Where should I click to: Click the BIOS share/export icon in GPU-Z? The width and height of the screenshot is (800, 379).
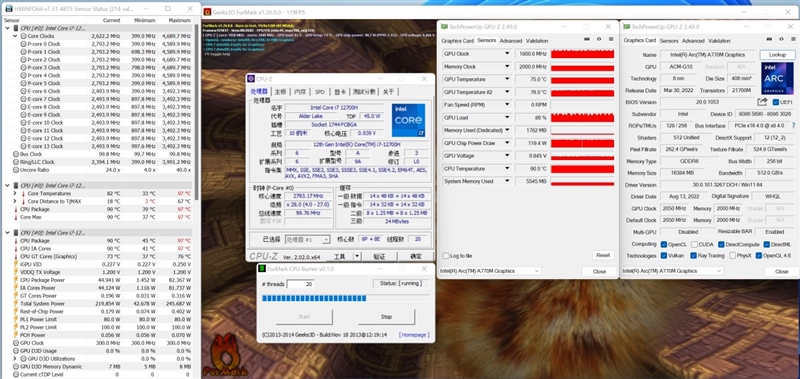(x=762, y=102)
